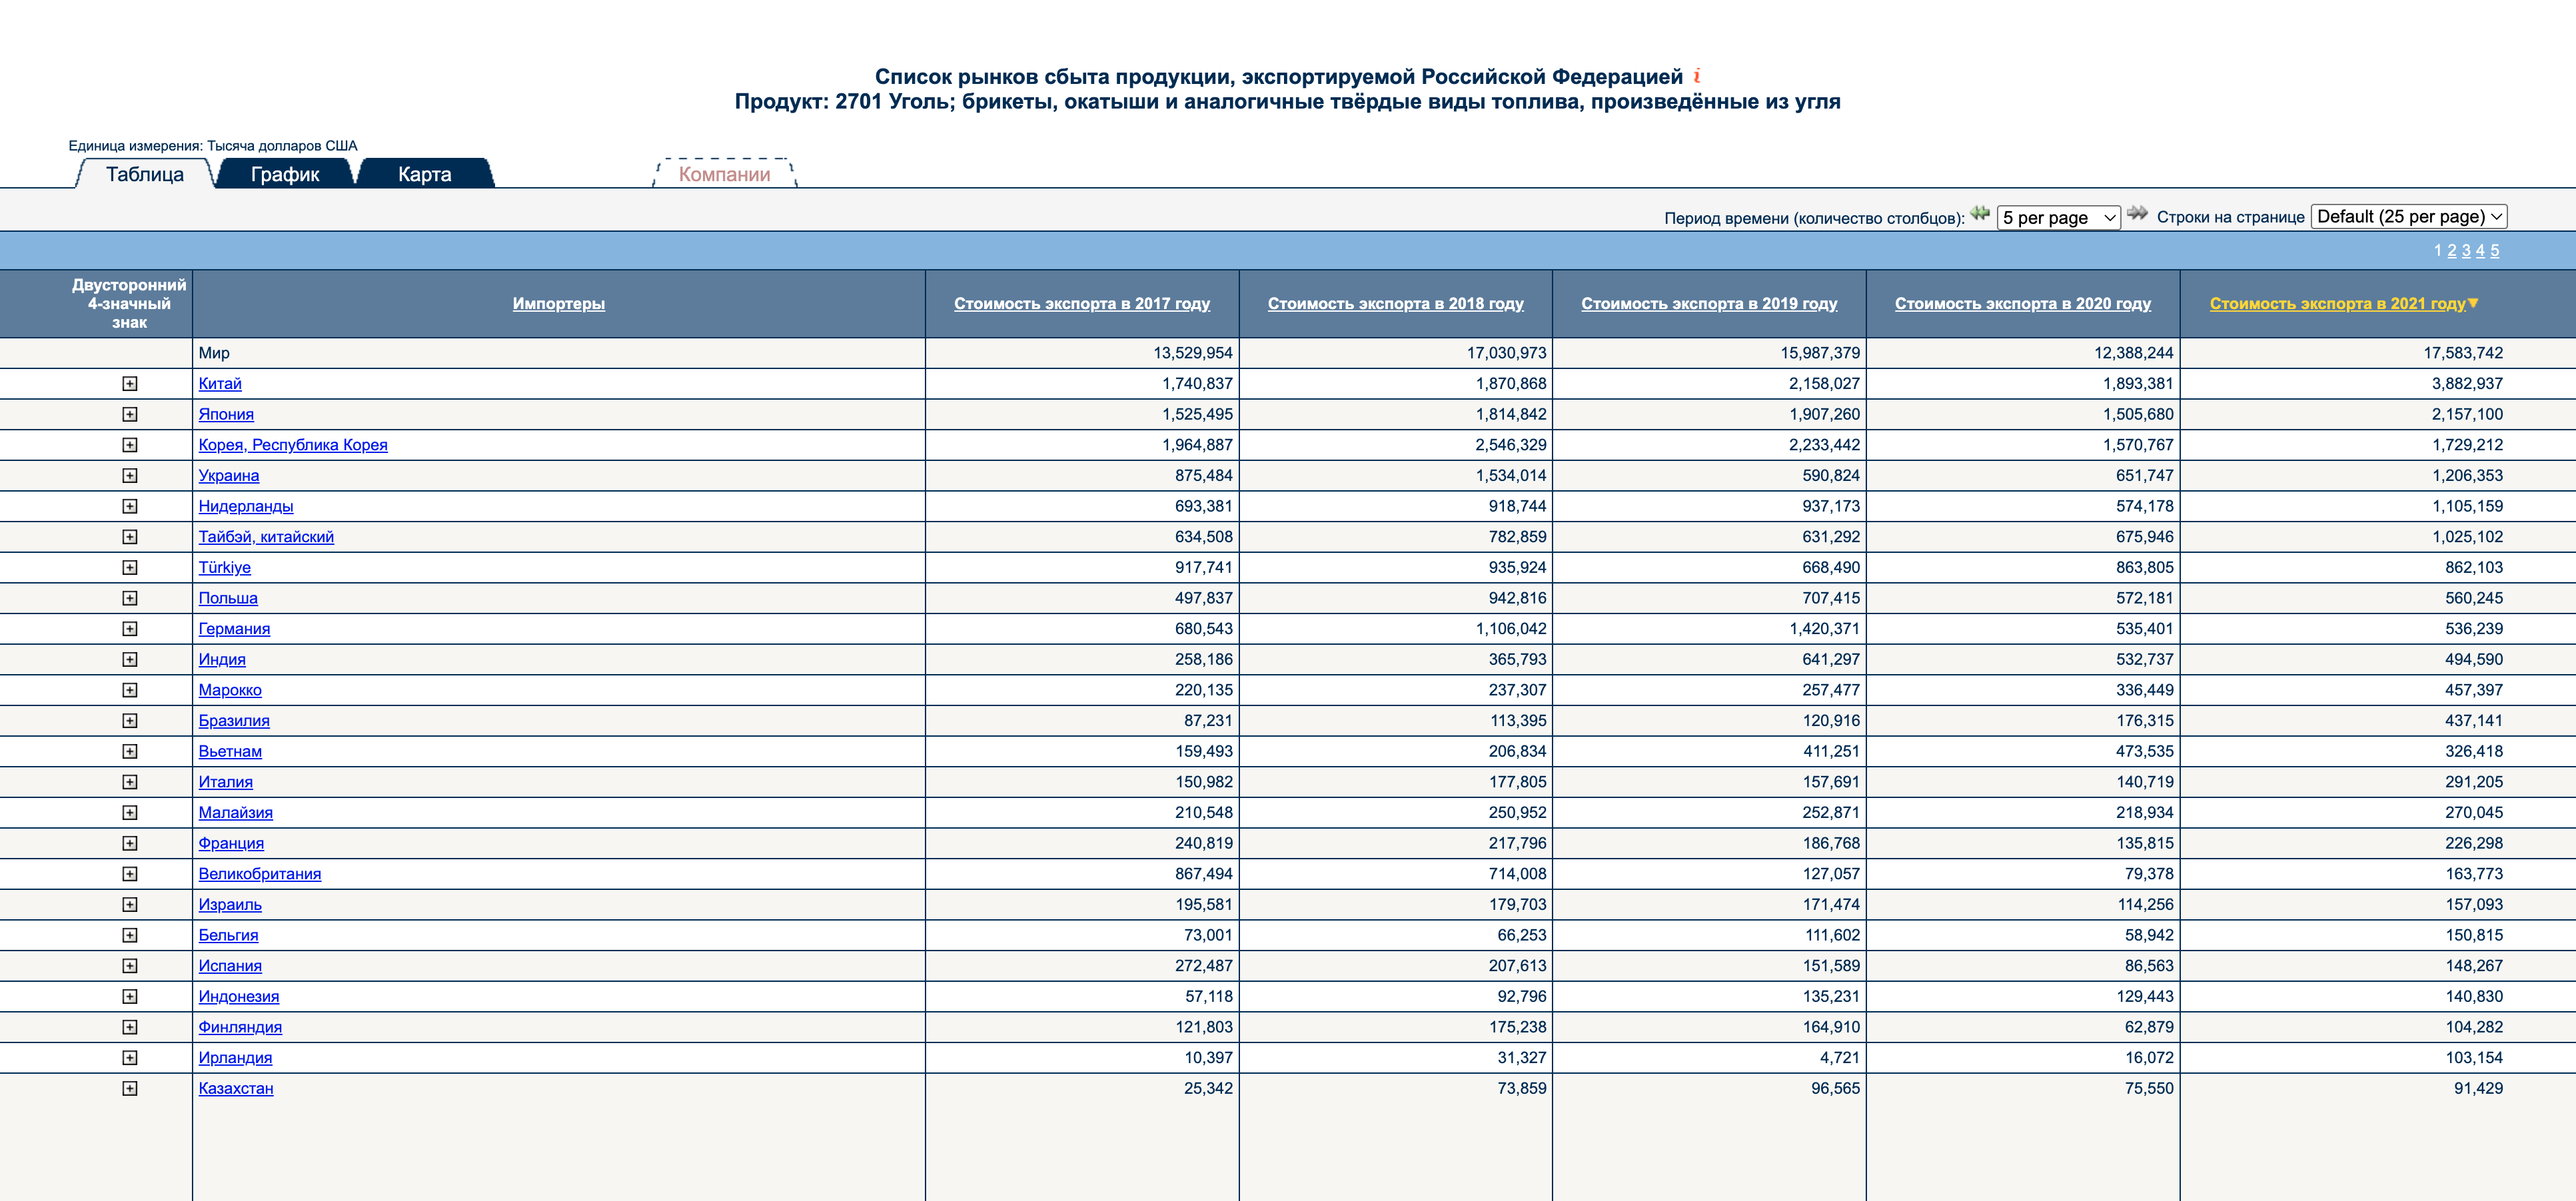2576x1201 pixels.
Task: Expand the Вьетнам row plus icon
Action: [x=130, y=752]
